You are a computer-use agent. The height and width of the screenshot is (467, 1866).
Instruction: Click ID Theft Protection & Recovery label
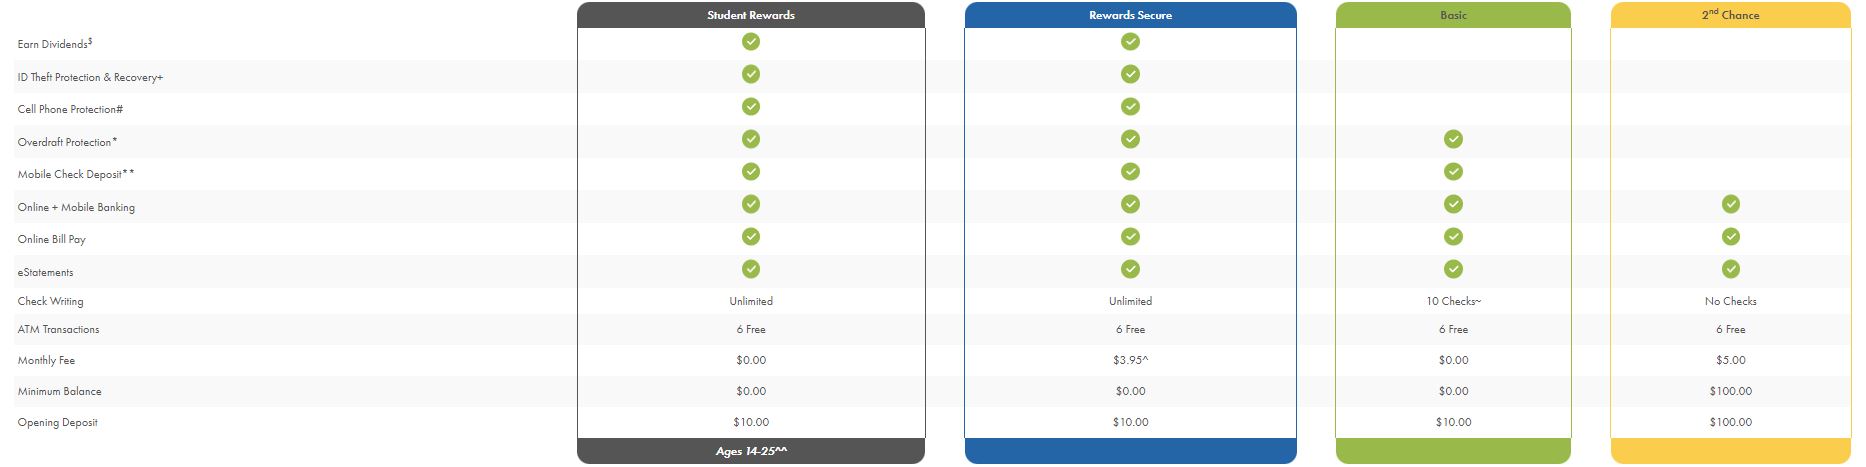[90, 77]
